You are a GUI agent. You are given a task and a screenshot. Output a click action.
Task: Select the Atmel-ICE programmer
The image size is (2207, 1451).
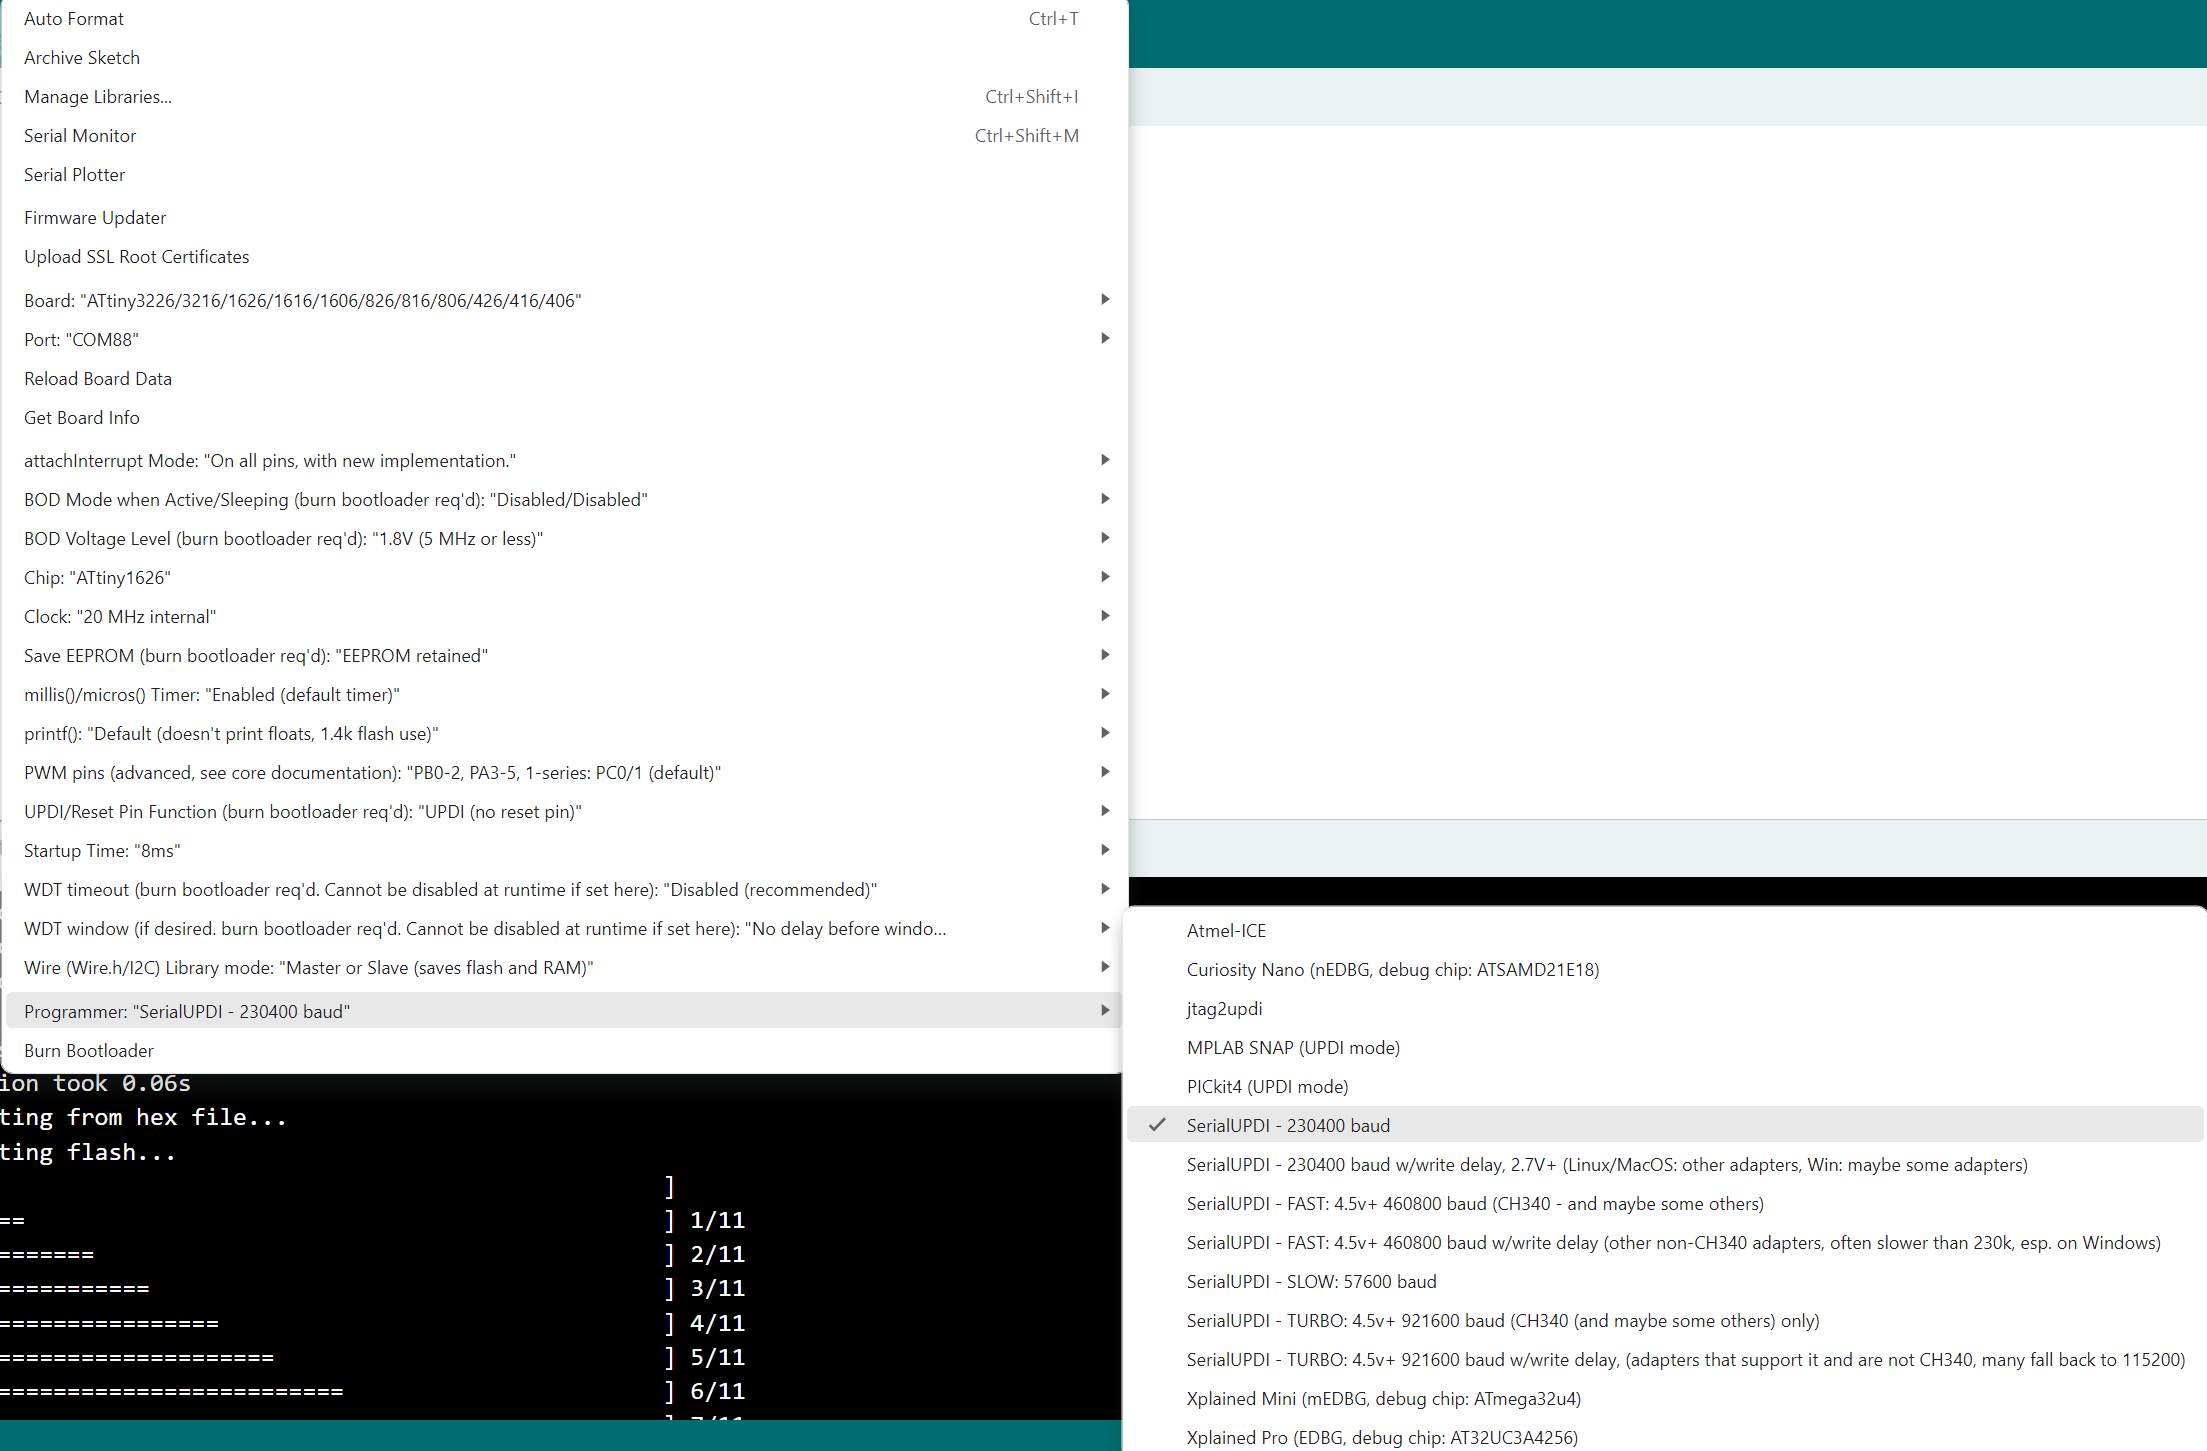1226,930
